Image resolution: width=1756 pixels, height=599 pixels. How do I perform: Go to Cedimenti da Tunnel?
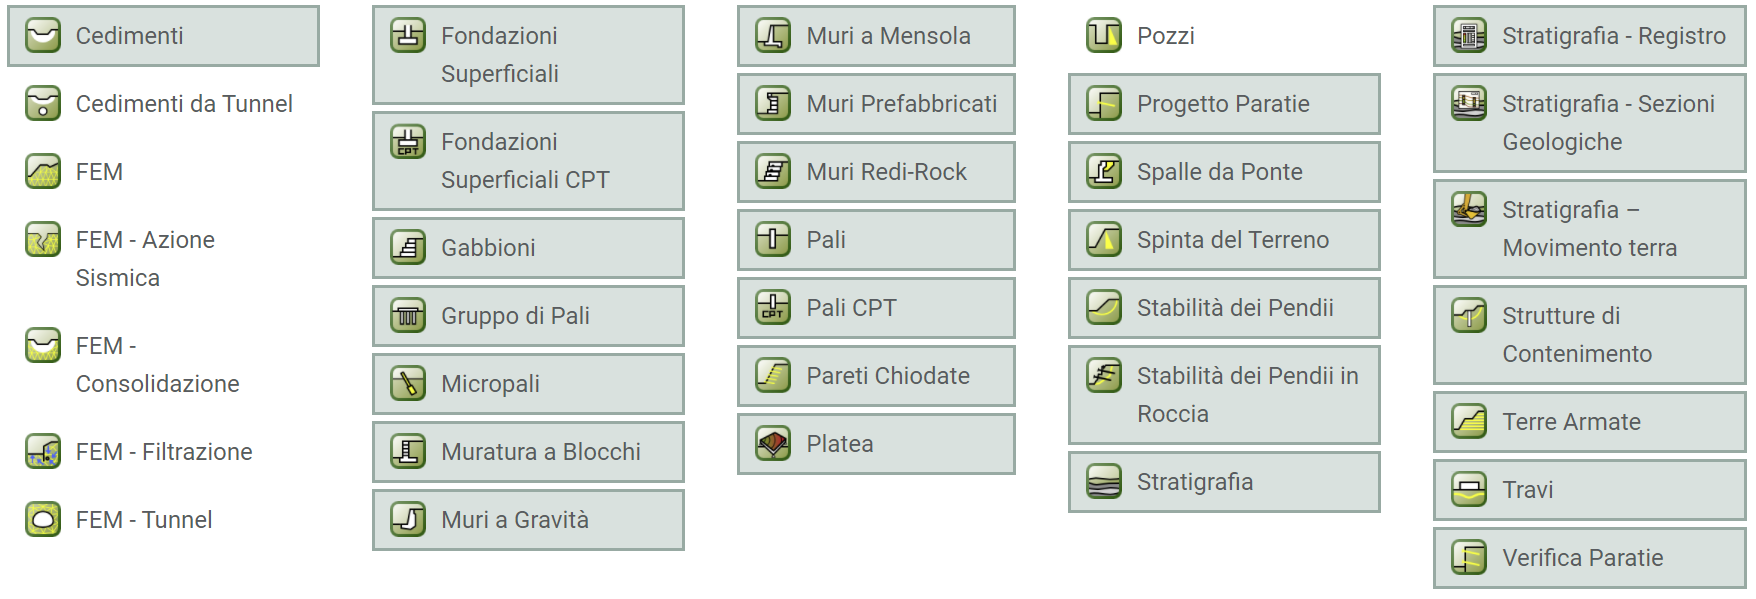click(163, 104)
